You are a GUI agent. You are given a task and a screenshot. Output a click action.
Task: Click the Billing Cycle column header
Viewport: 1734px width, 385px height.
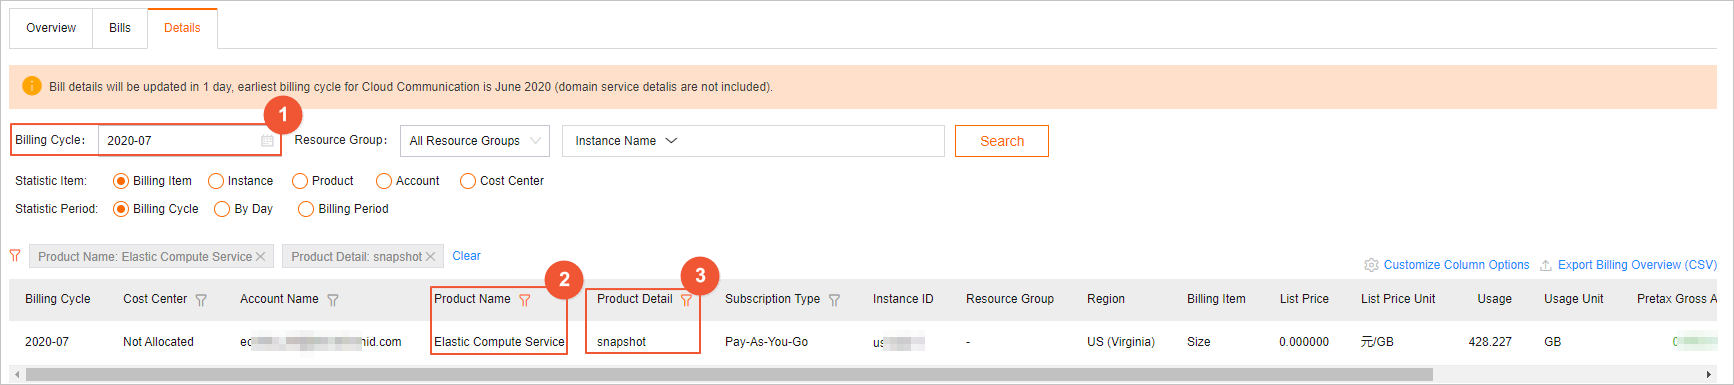[x=58, y=299]
